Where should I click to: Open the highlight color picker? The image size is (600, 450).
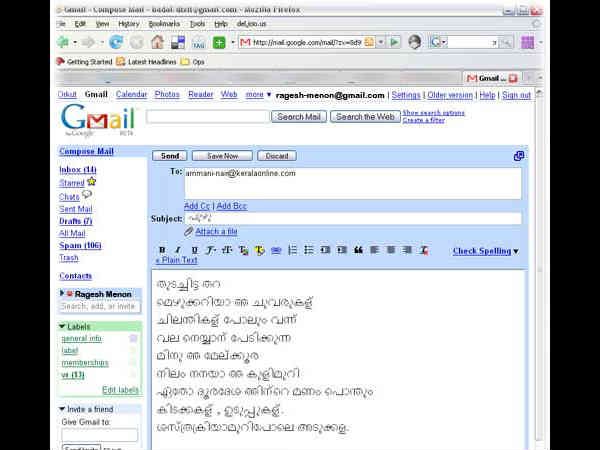pos(260,250)
